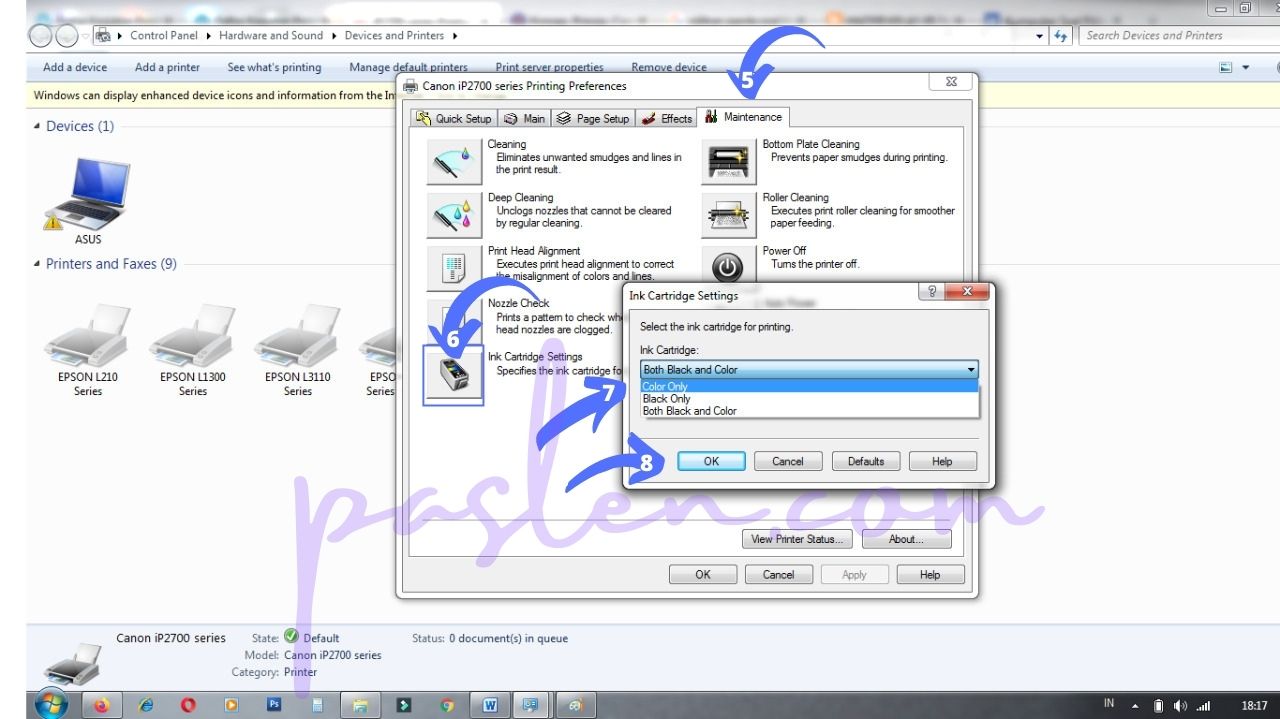
Task: Switch to the Effects tab
Action: pyautogui.click(x=666, y=119)
